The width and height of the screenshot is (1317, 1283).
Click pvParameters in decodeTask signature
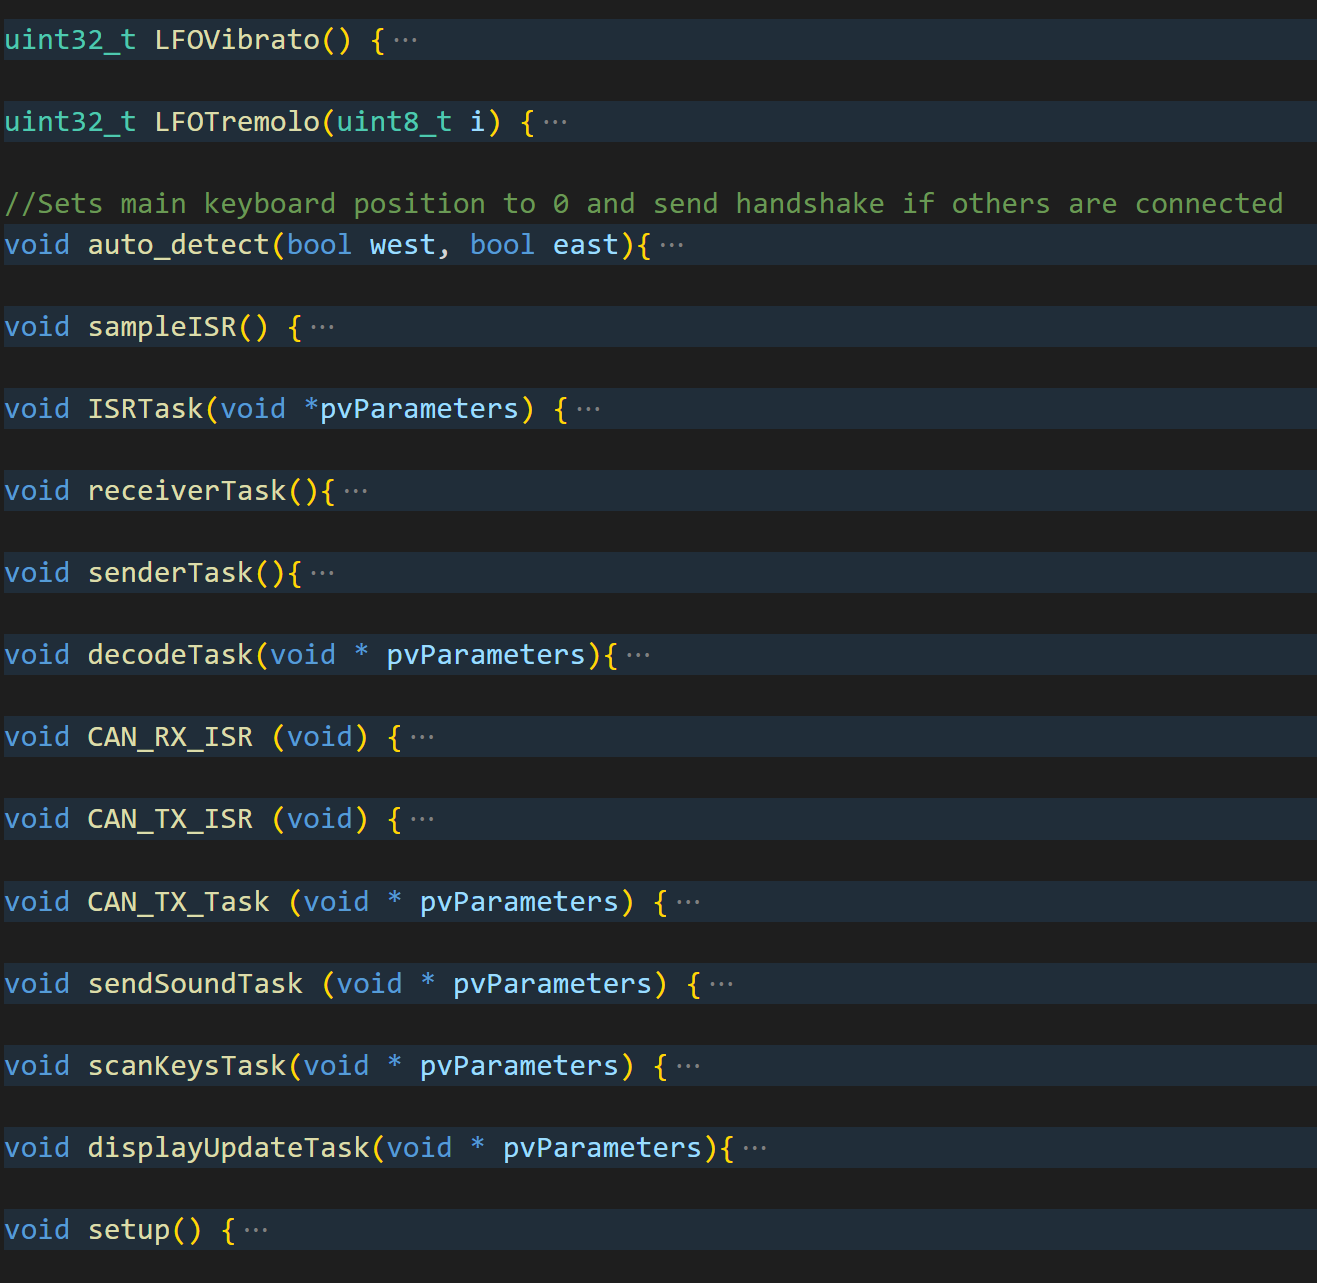tap(486, 655)
